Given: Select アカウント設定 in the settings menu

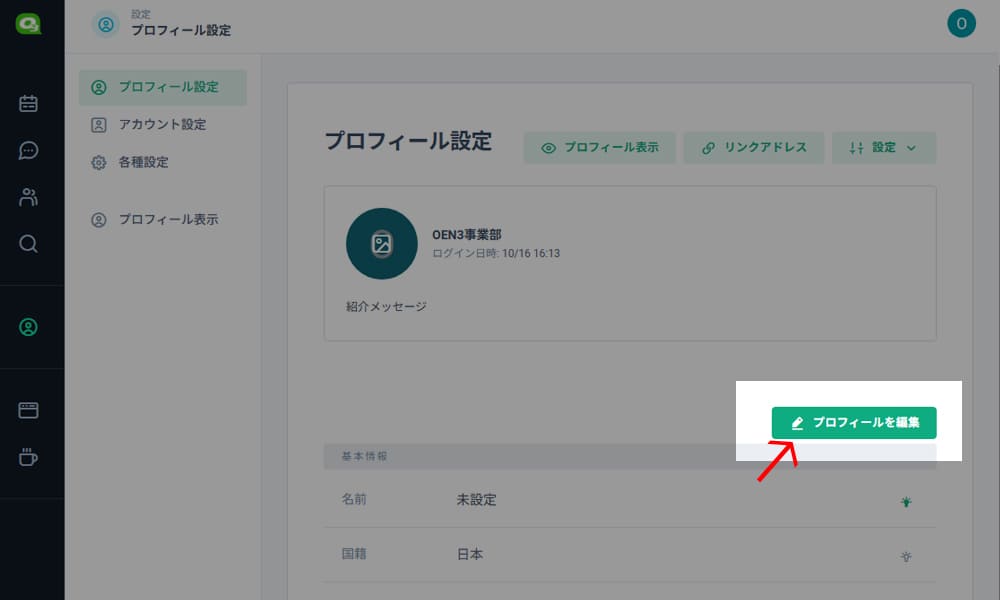Looking at the screenshot, I should [x=163, y=125].
